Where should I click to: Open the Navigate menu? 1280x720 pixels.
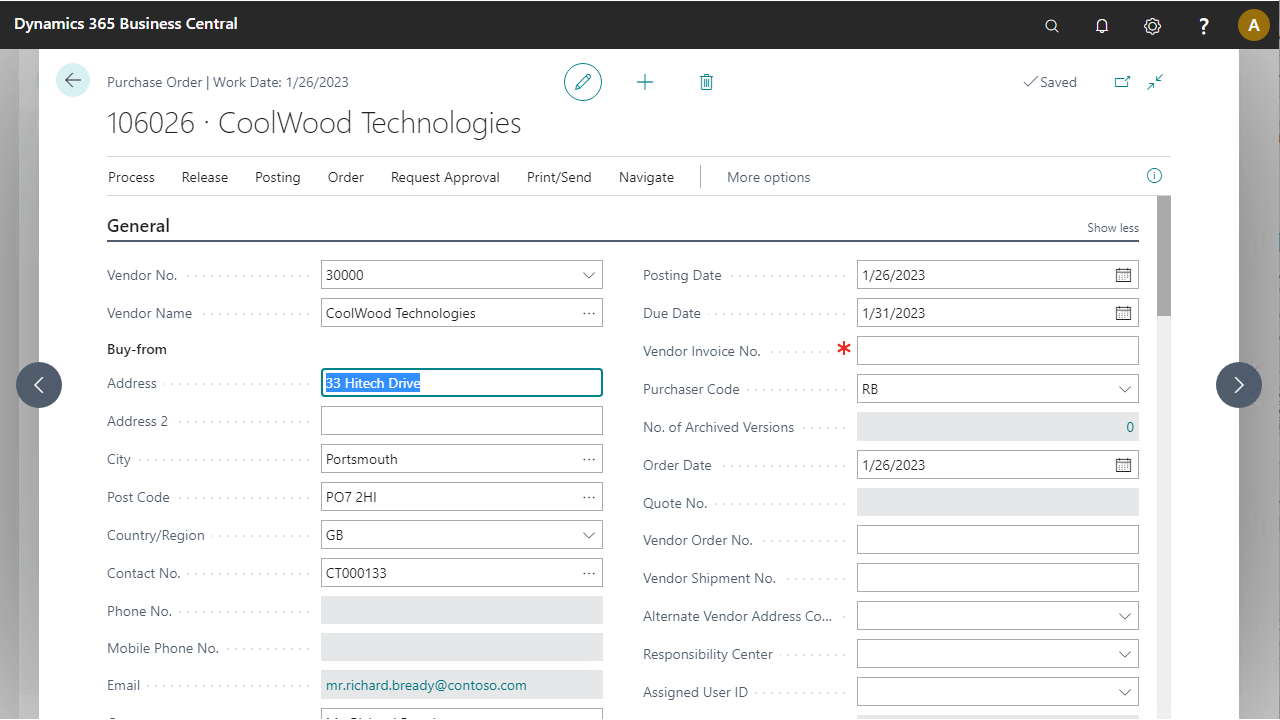[646, 177]
